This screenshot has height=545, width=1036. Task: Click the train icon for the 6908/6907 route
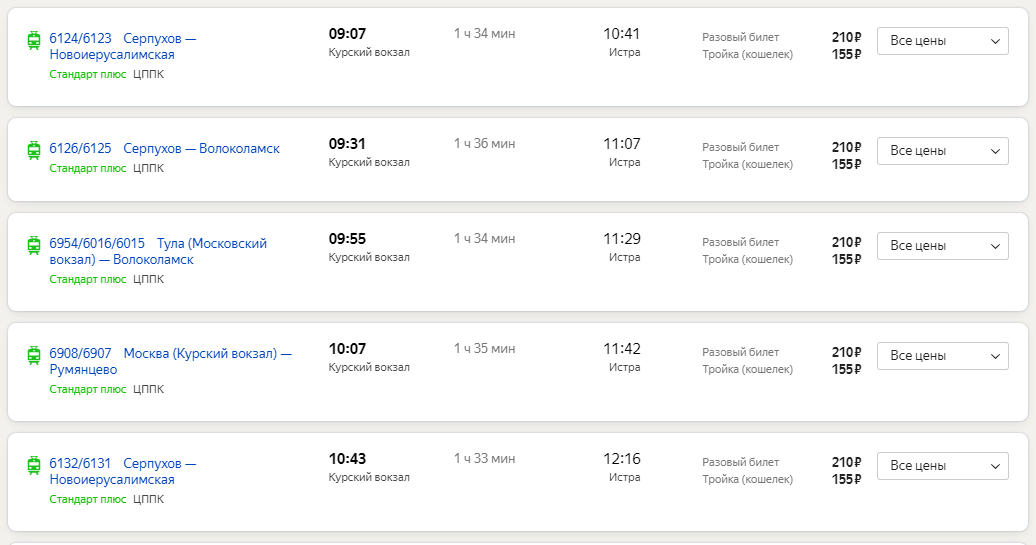pyautogui.click(x=34, y=355)
